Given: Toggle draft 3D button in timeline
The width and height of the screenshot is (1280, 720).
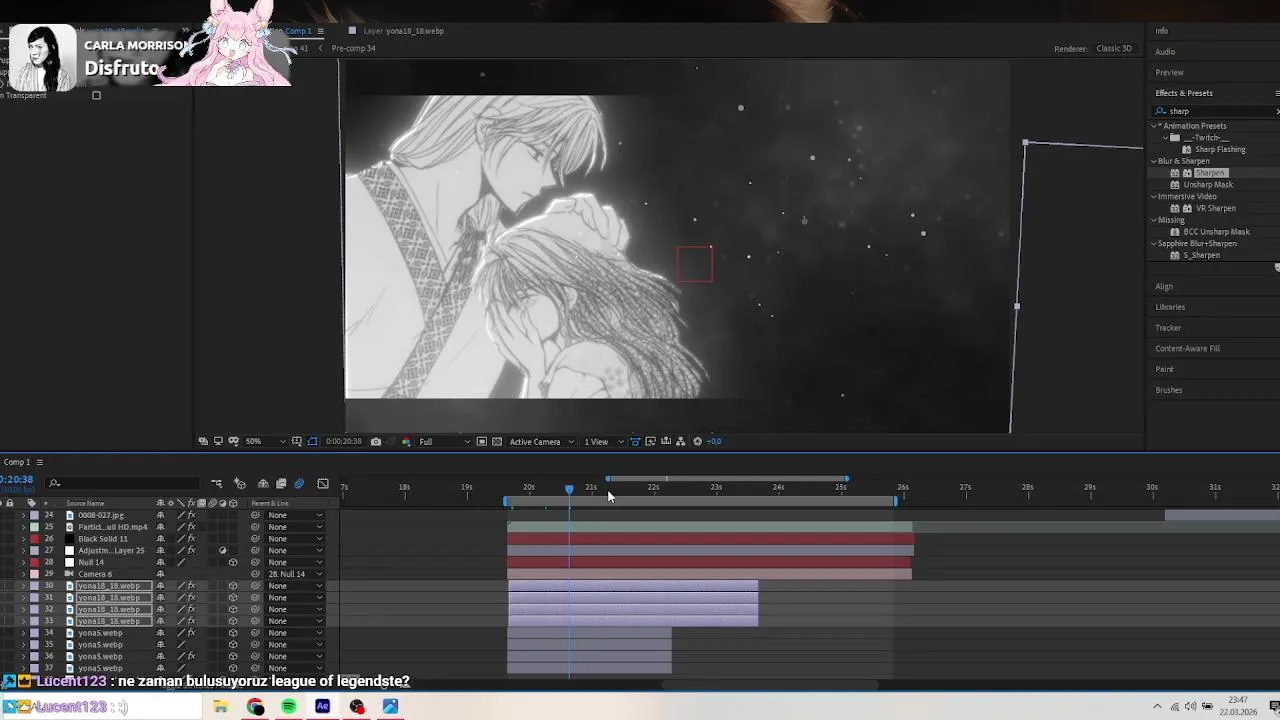Looking at the screenshot, I should pyautogui.click(x=240, y=484).
